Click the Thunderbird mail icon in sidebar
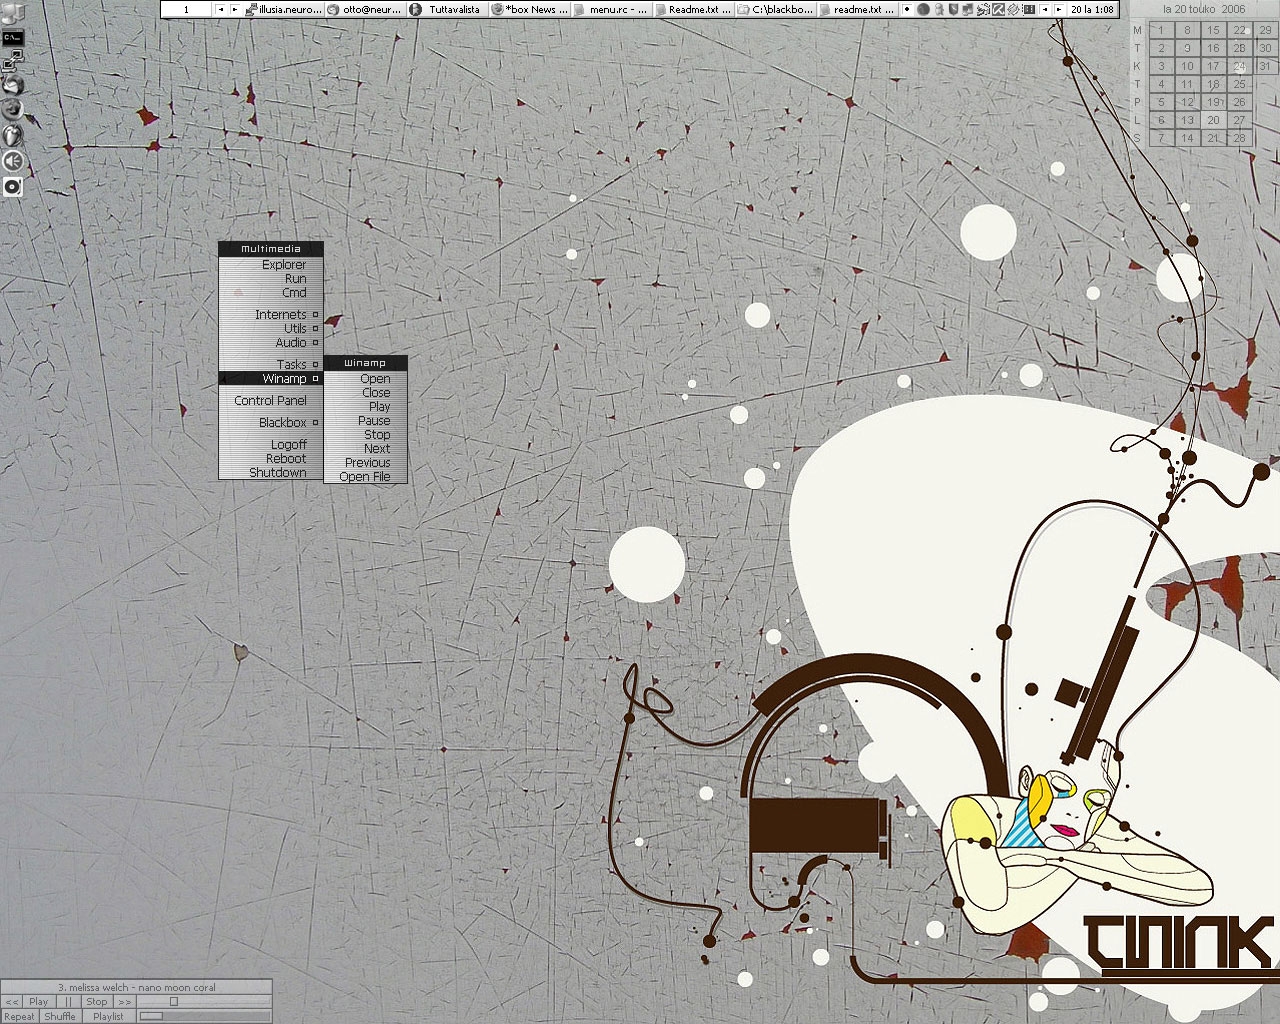 [12, 85]
